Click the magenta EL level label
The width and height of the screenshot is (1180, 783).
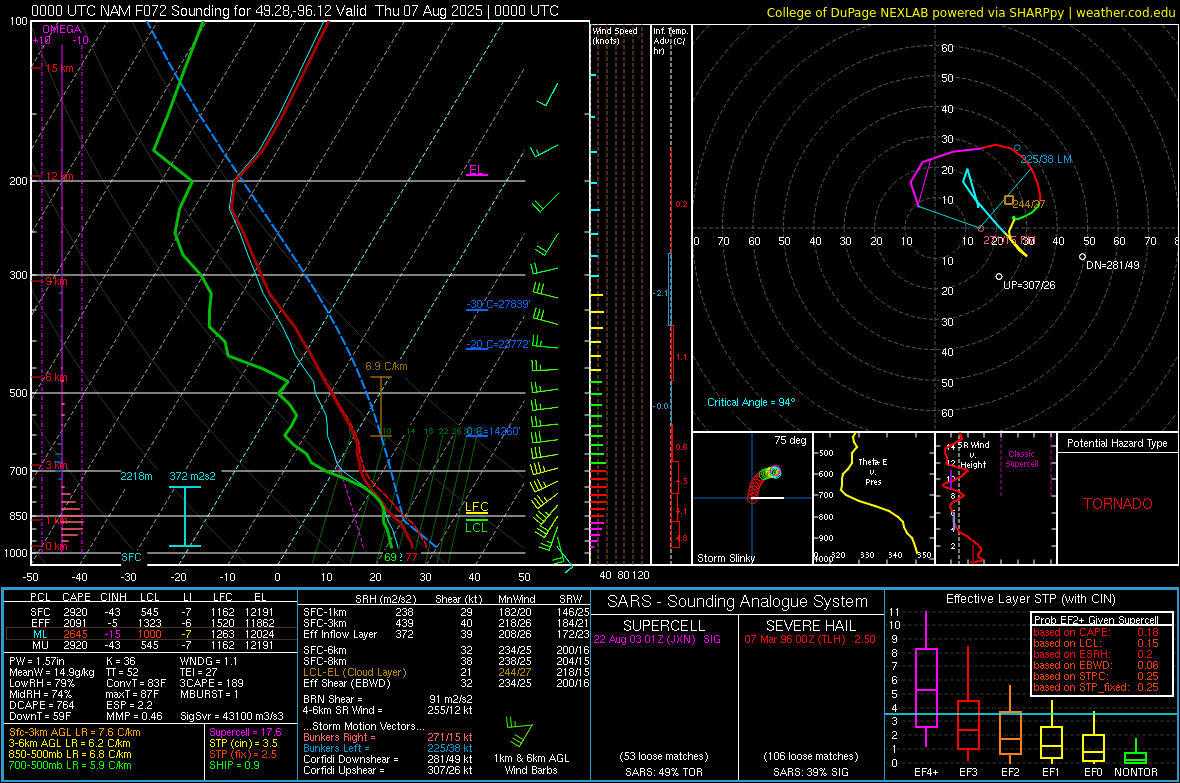click(476, 170)
